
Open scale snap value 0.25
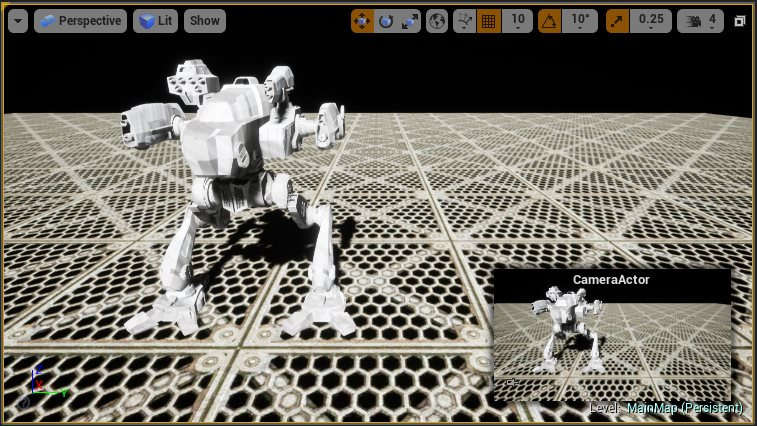pos(651,21)
